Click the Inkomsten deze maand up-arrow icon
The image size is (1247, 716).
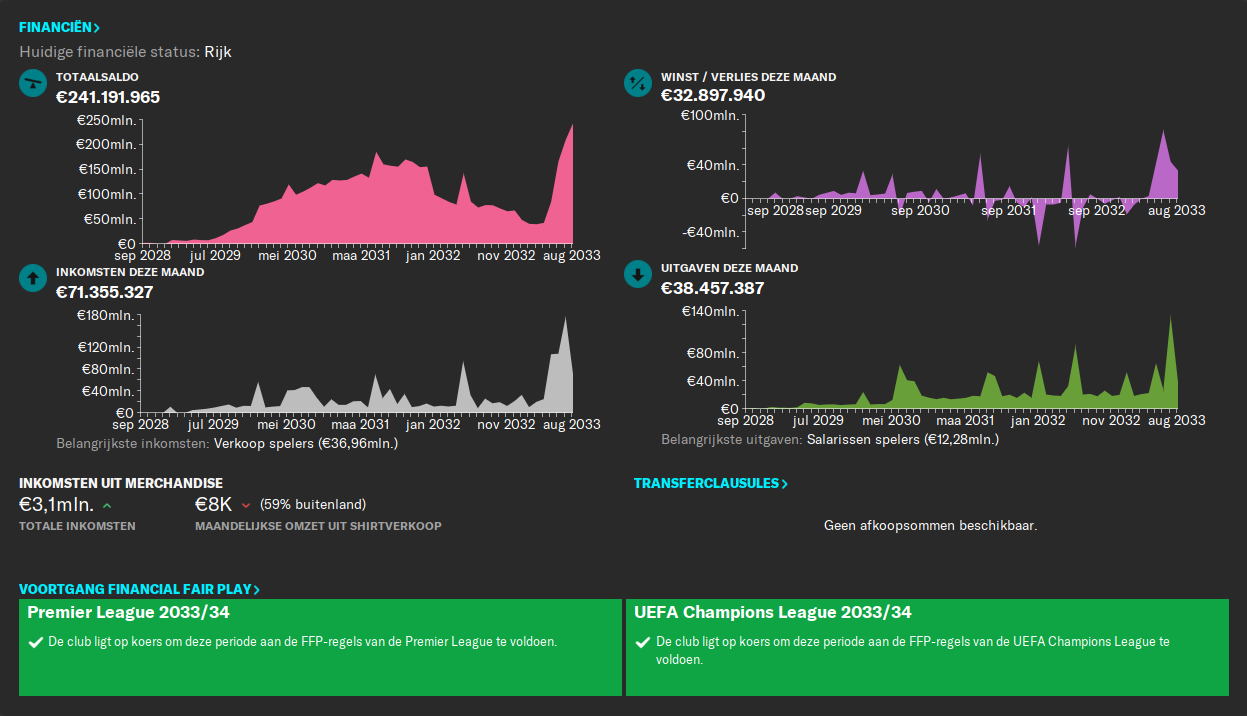[33, 278]
